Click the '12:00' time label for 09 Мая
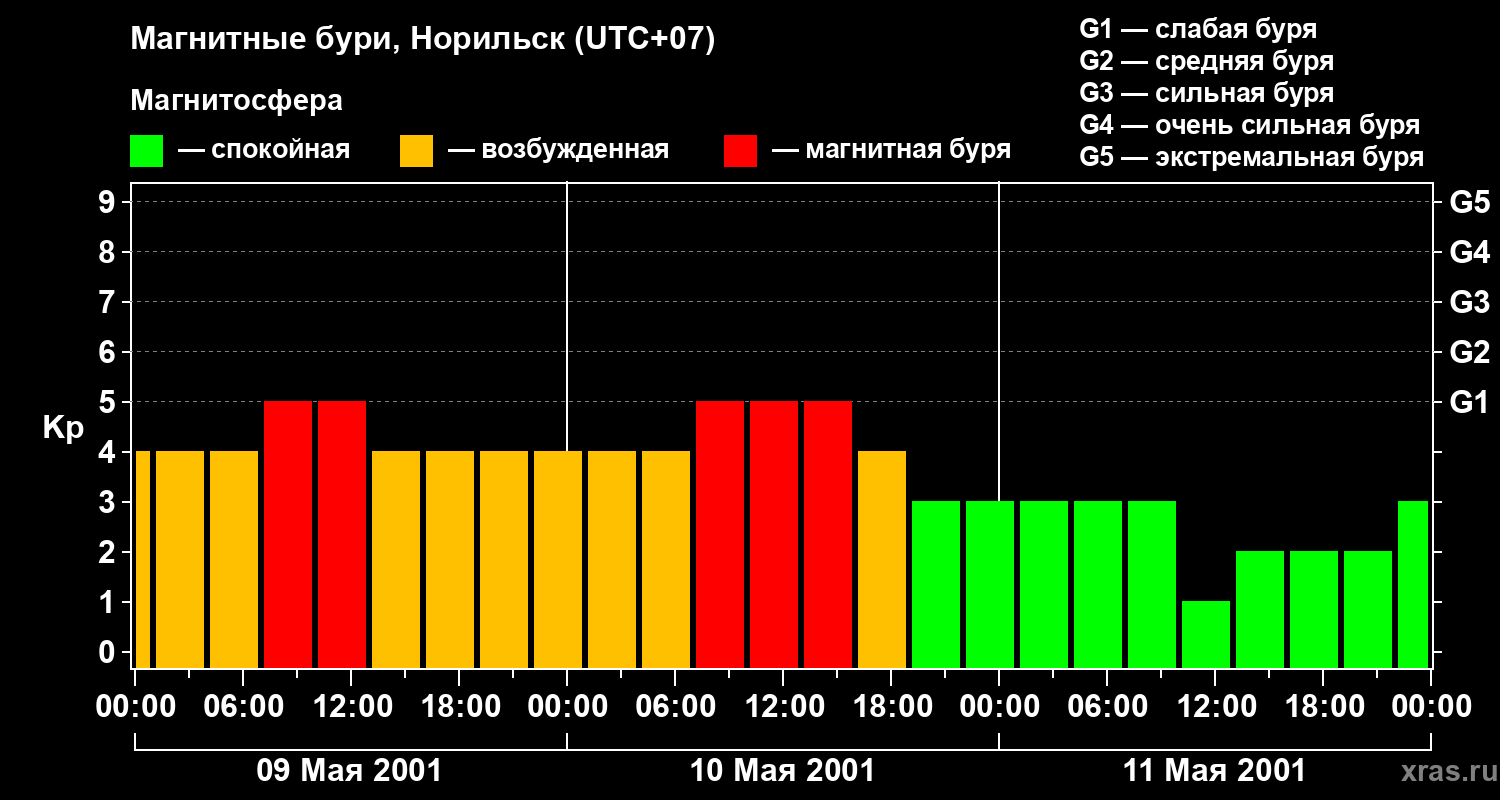This screenshot has width=1500, height=800. coord(351,707)
